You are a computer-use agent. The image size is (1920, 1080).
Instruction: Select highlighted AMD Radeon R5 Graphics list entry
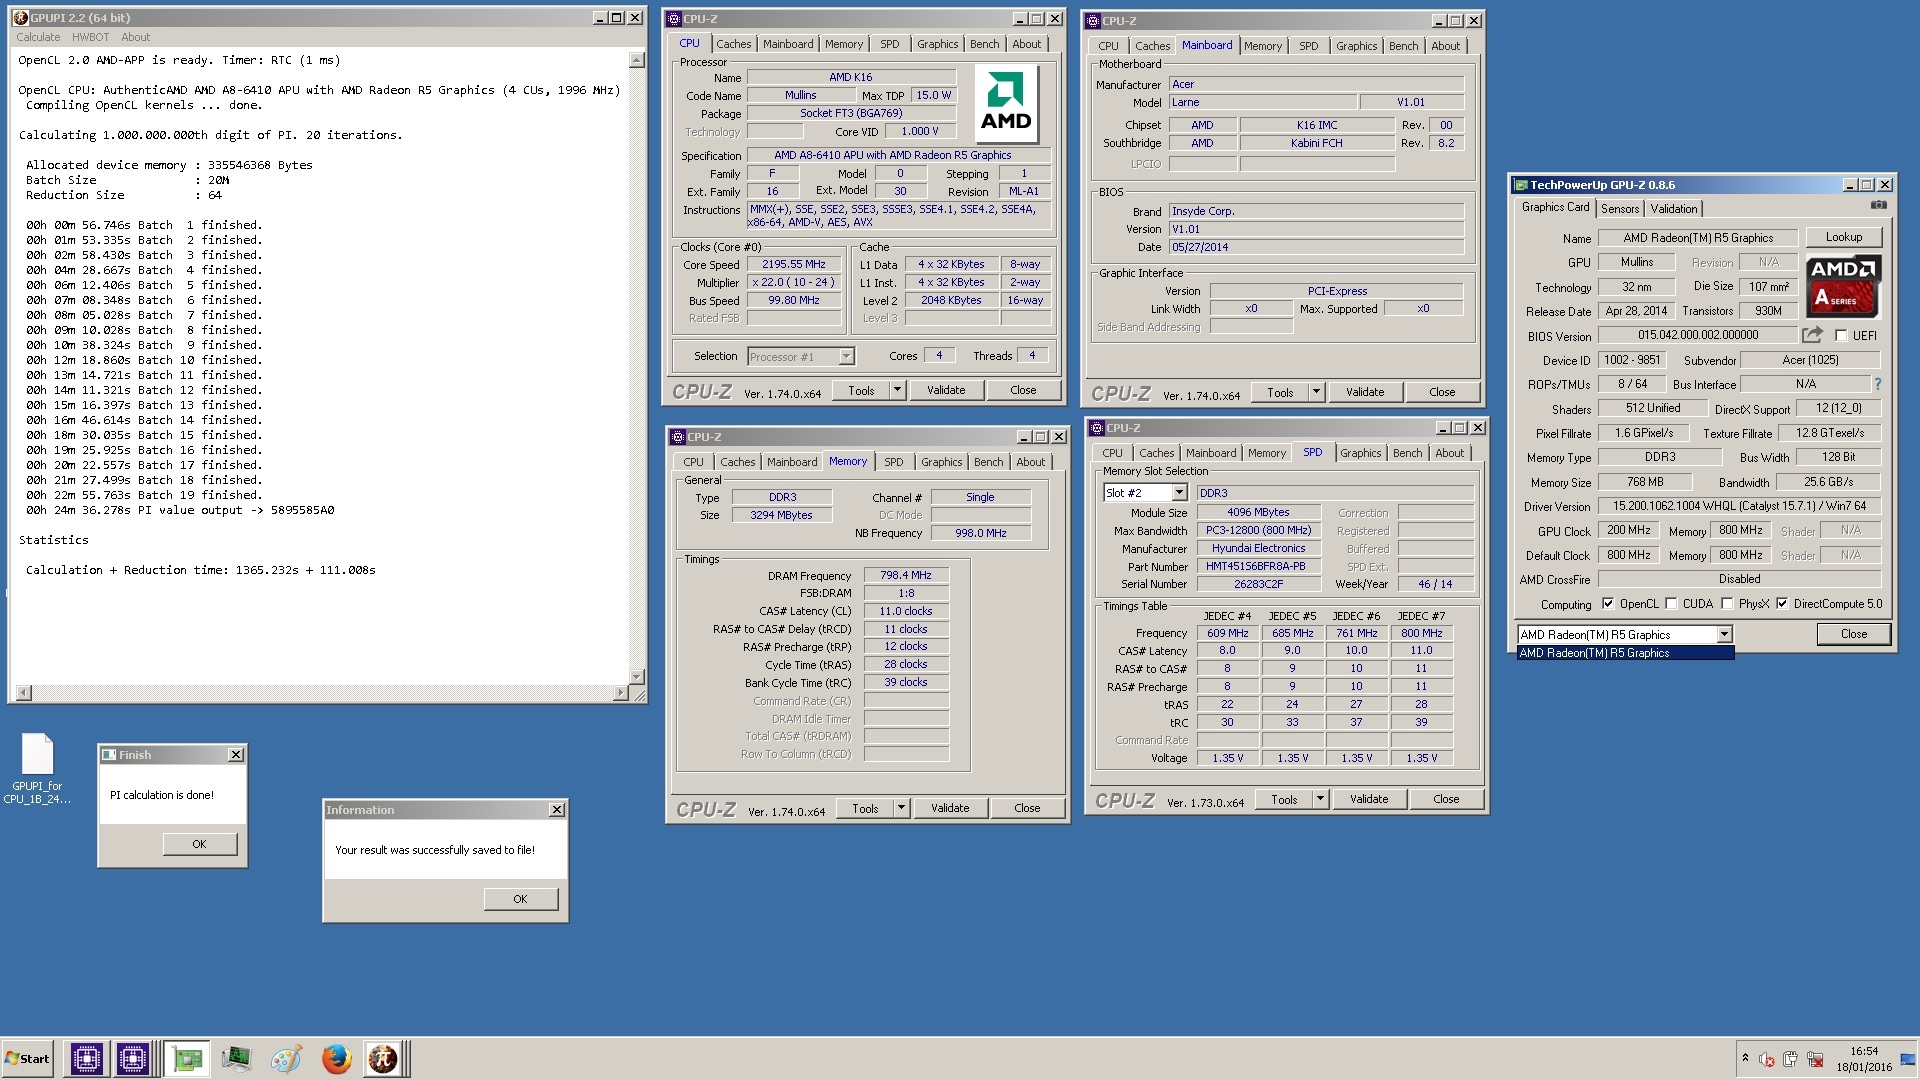[1625, 653]
